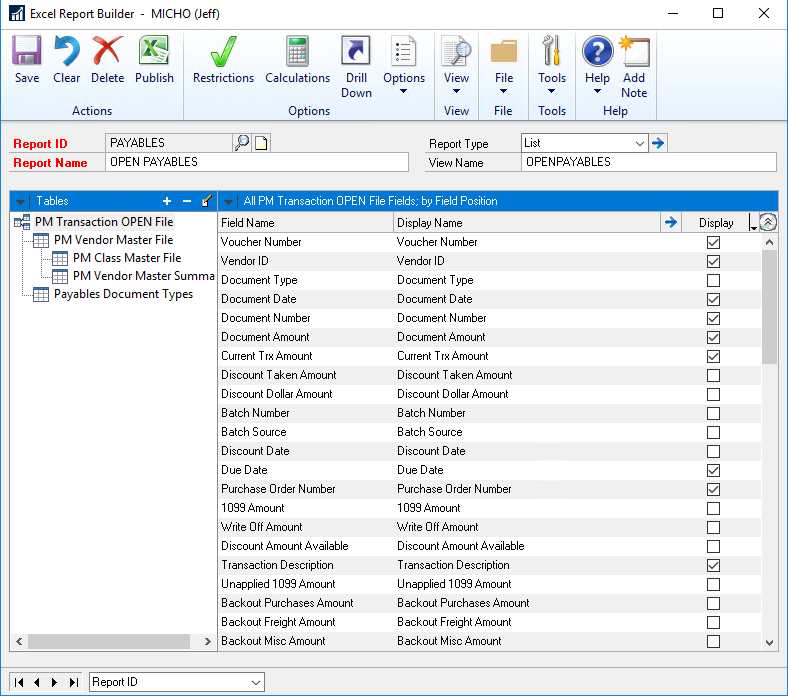Click the field list vertical scrollbar thumb
Image resolution: width=788 pixels, height=696 pixels.
coord(769,307)
